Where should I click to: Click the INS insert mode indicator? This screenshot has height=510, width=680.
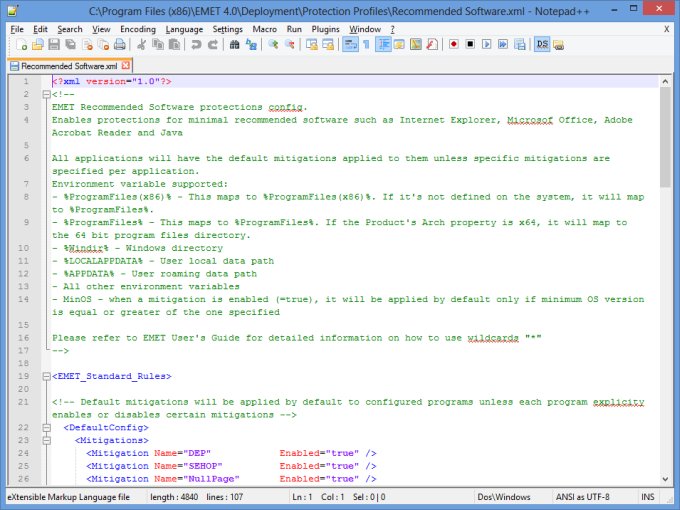coord(647,497)
